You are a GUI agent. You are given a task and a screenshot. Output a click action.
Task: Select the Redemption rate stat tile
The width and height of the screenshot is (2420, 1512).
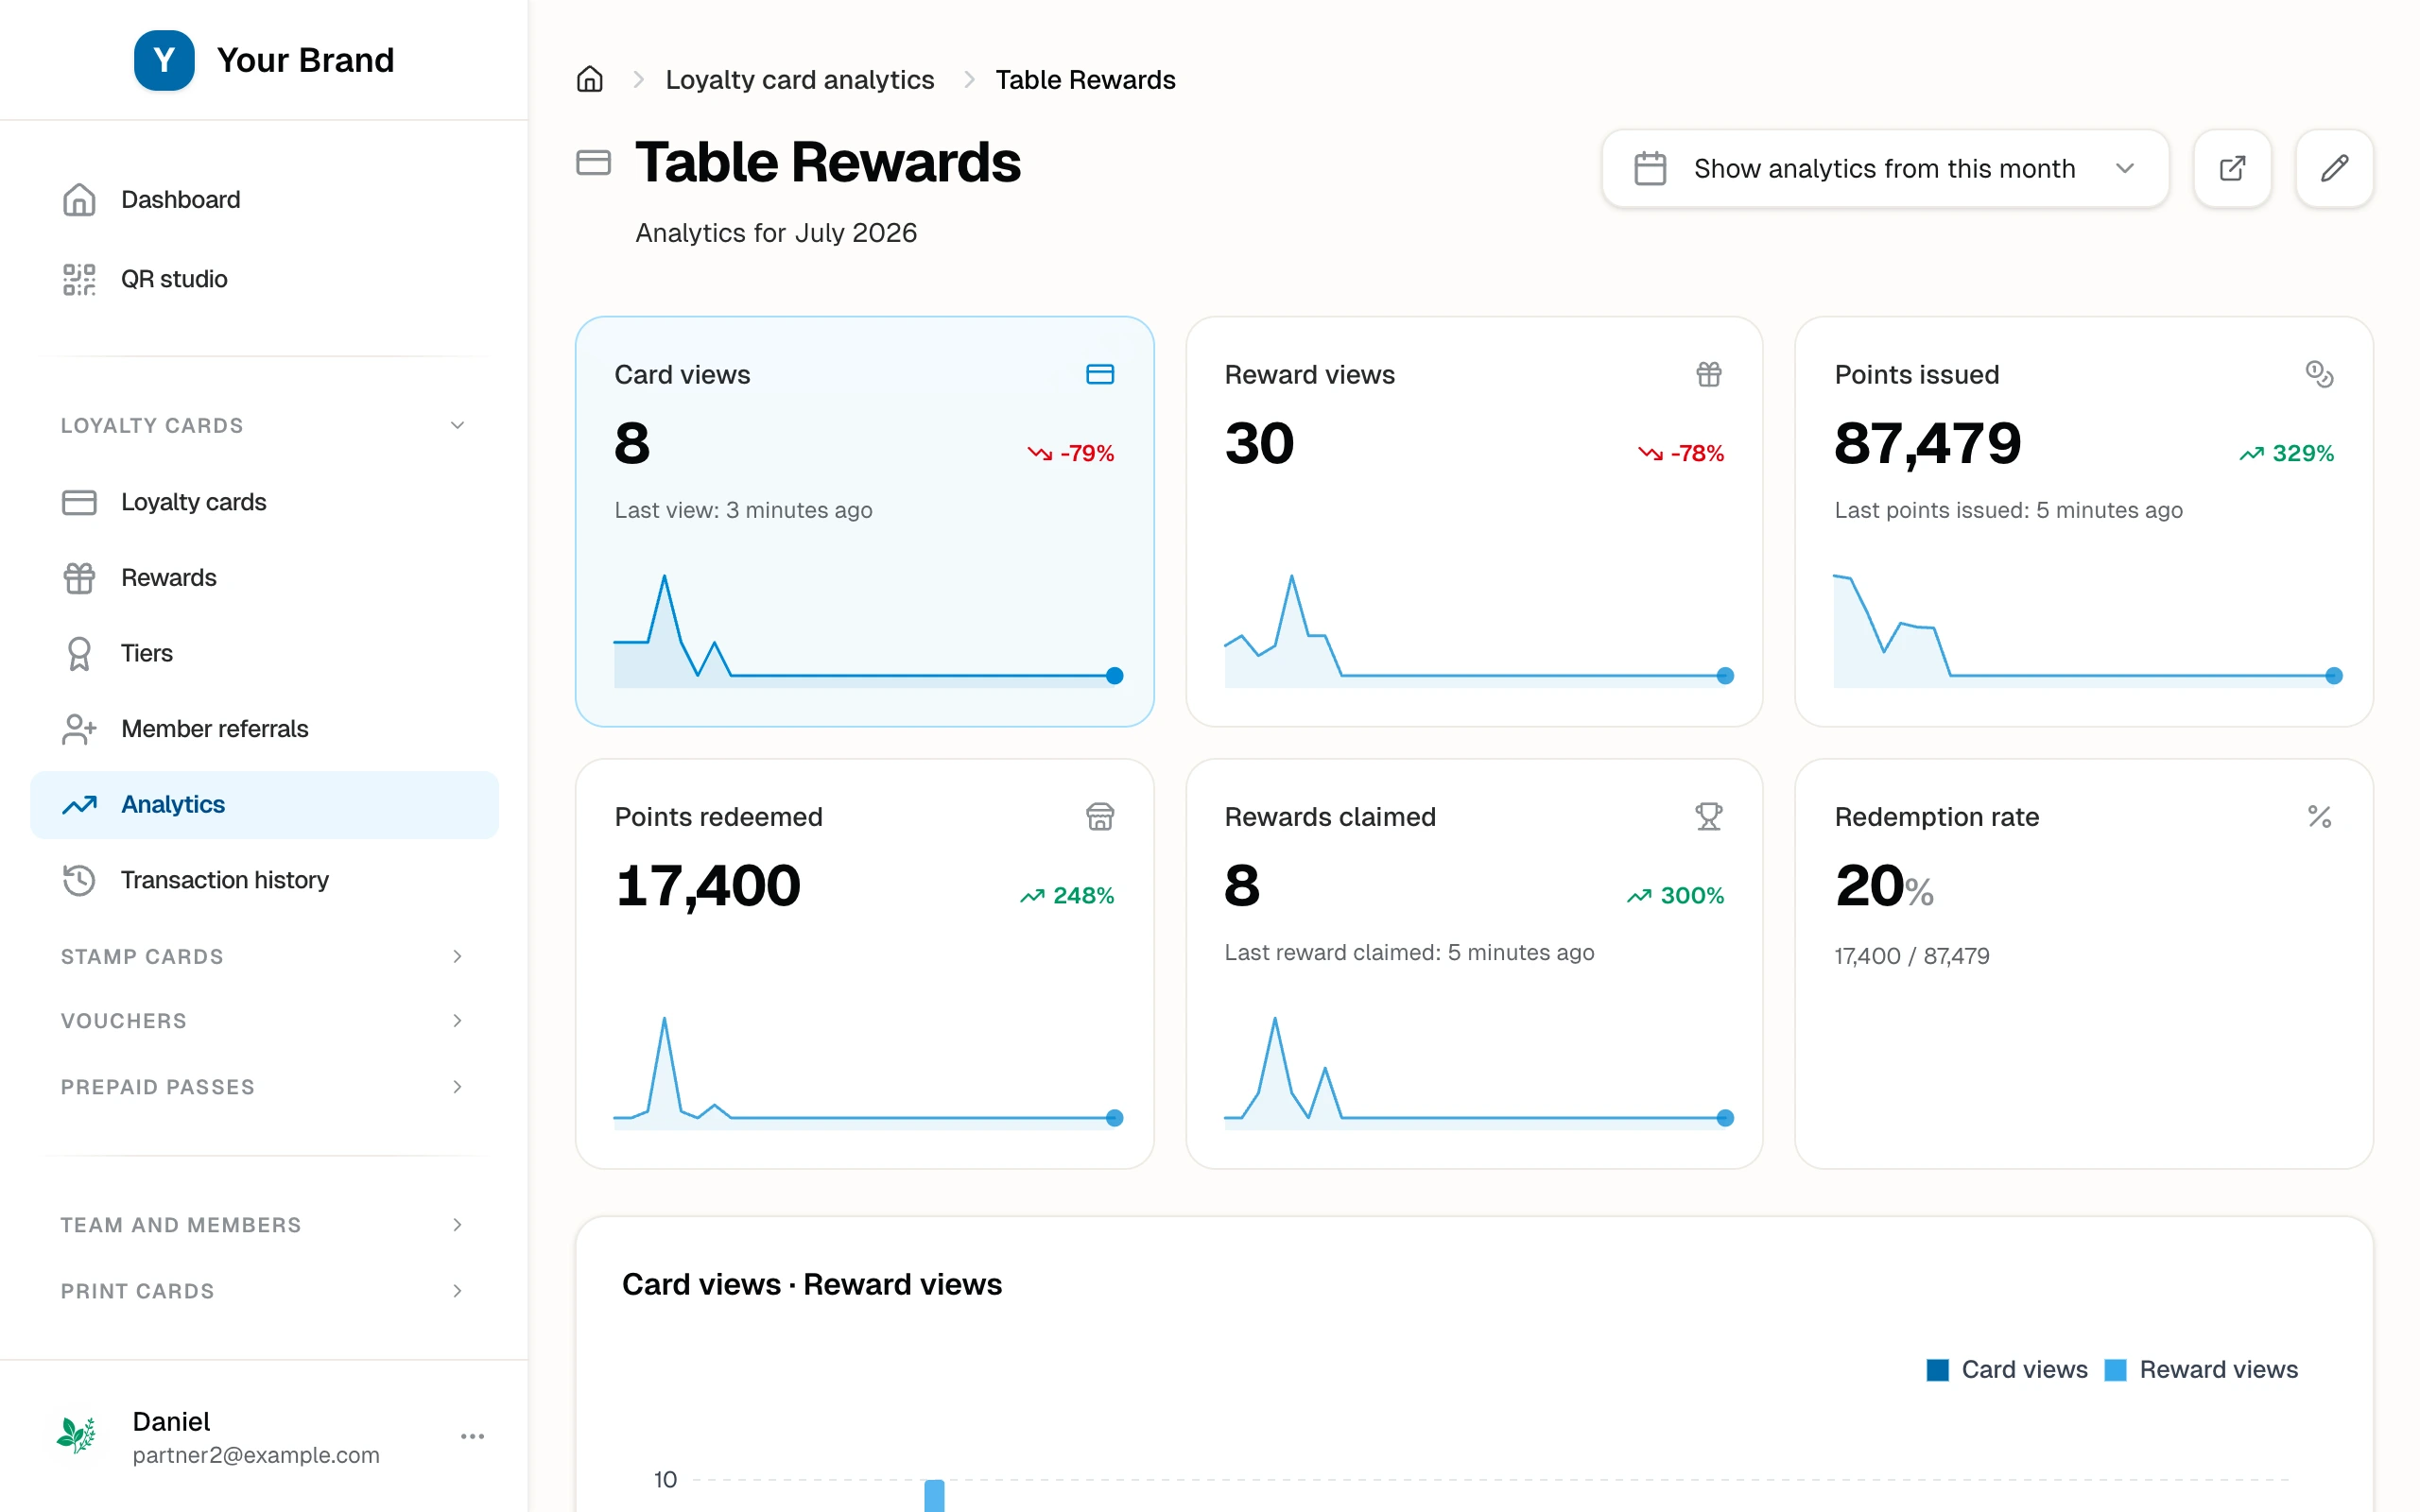2084,964
